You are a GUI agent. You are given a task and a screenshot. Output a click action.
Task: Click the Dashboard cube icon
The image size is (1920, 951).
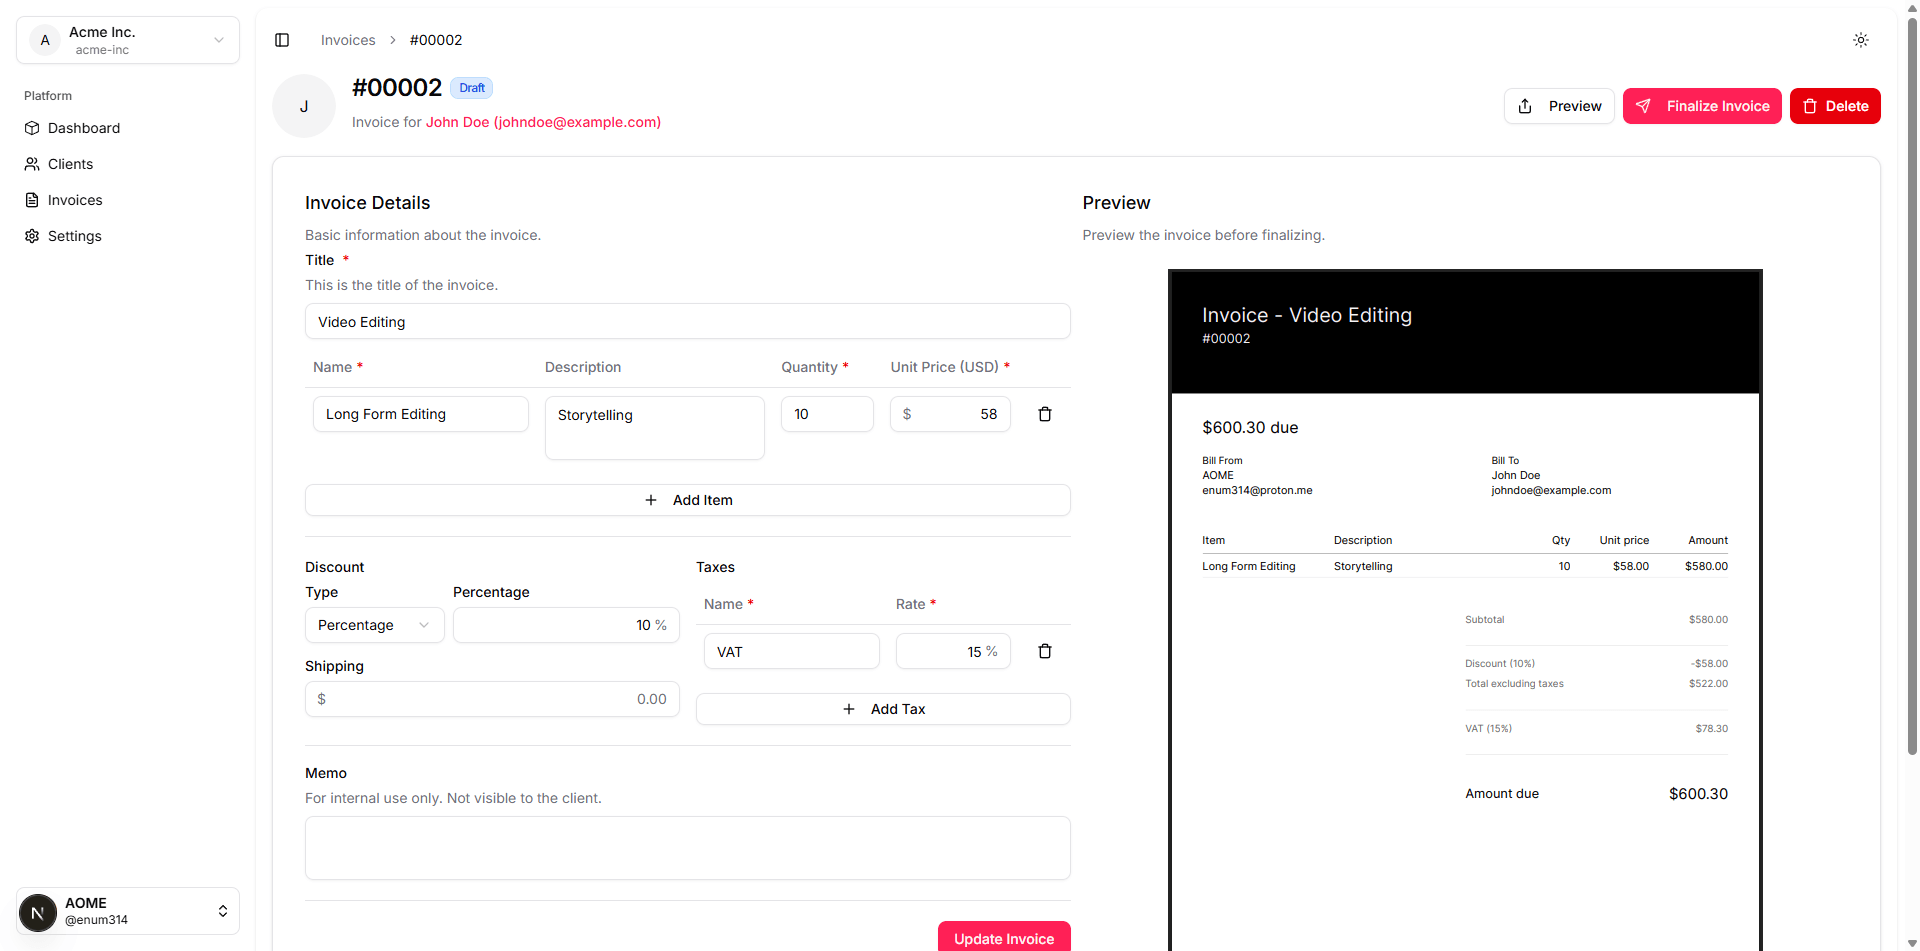point(32,128)
